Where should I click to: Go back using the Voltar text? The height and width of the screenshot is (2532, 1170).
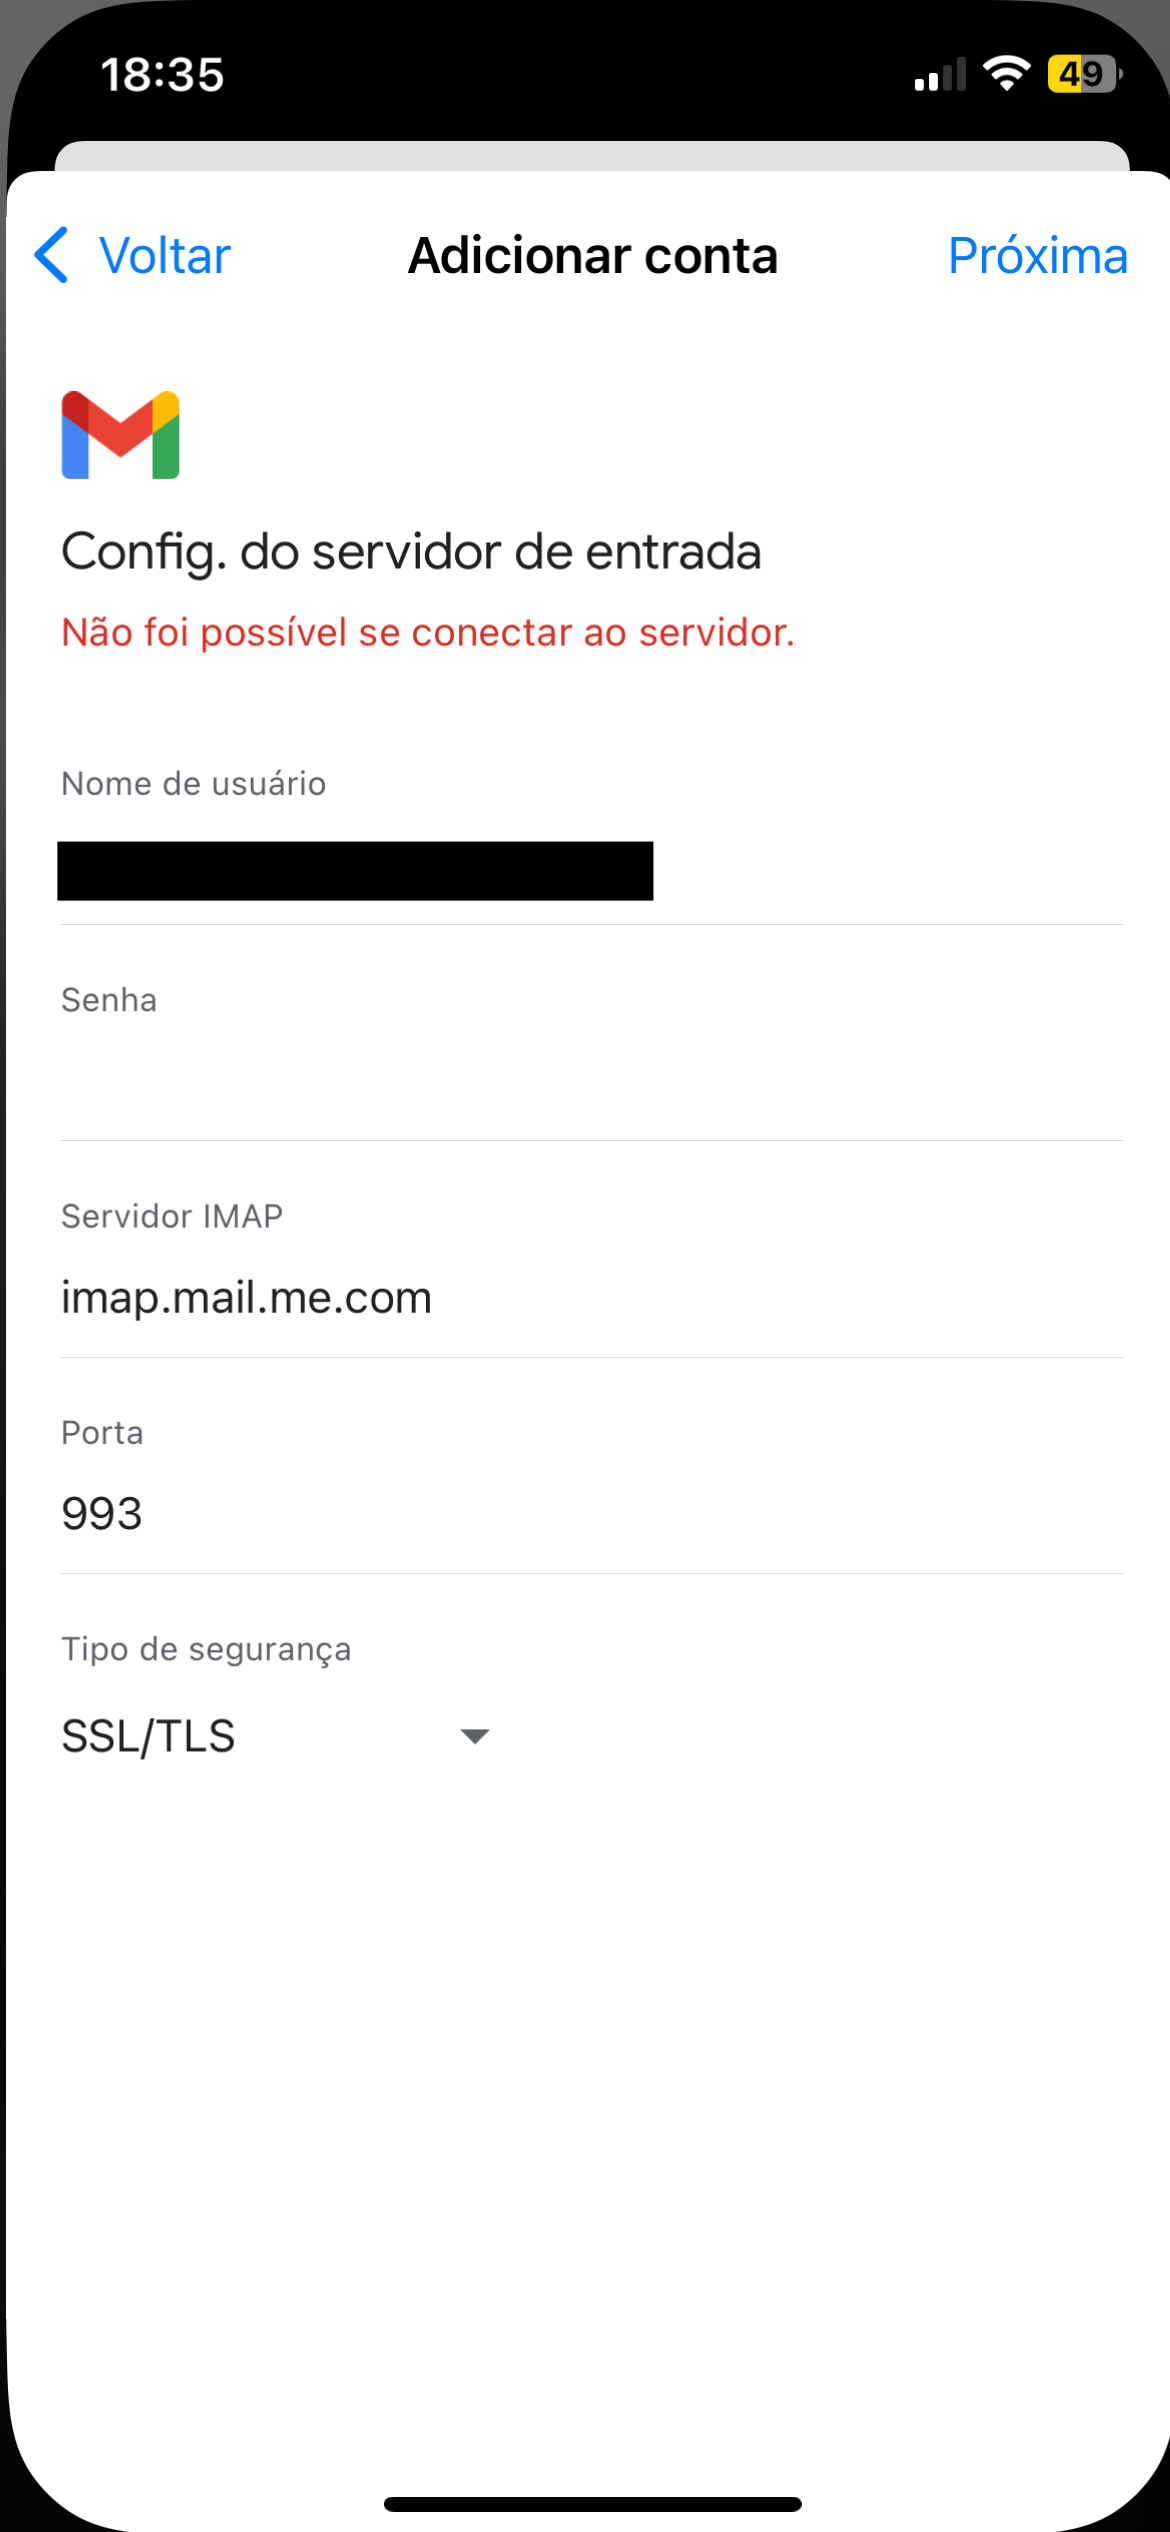(x=165, y=256)
